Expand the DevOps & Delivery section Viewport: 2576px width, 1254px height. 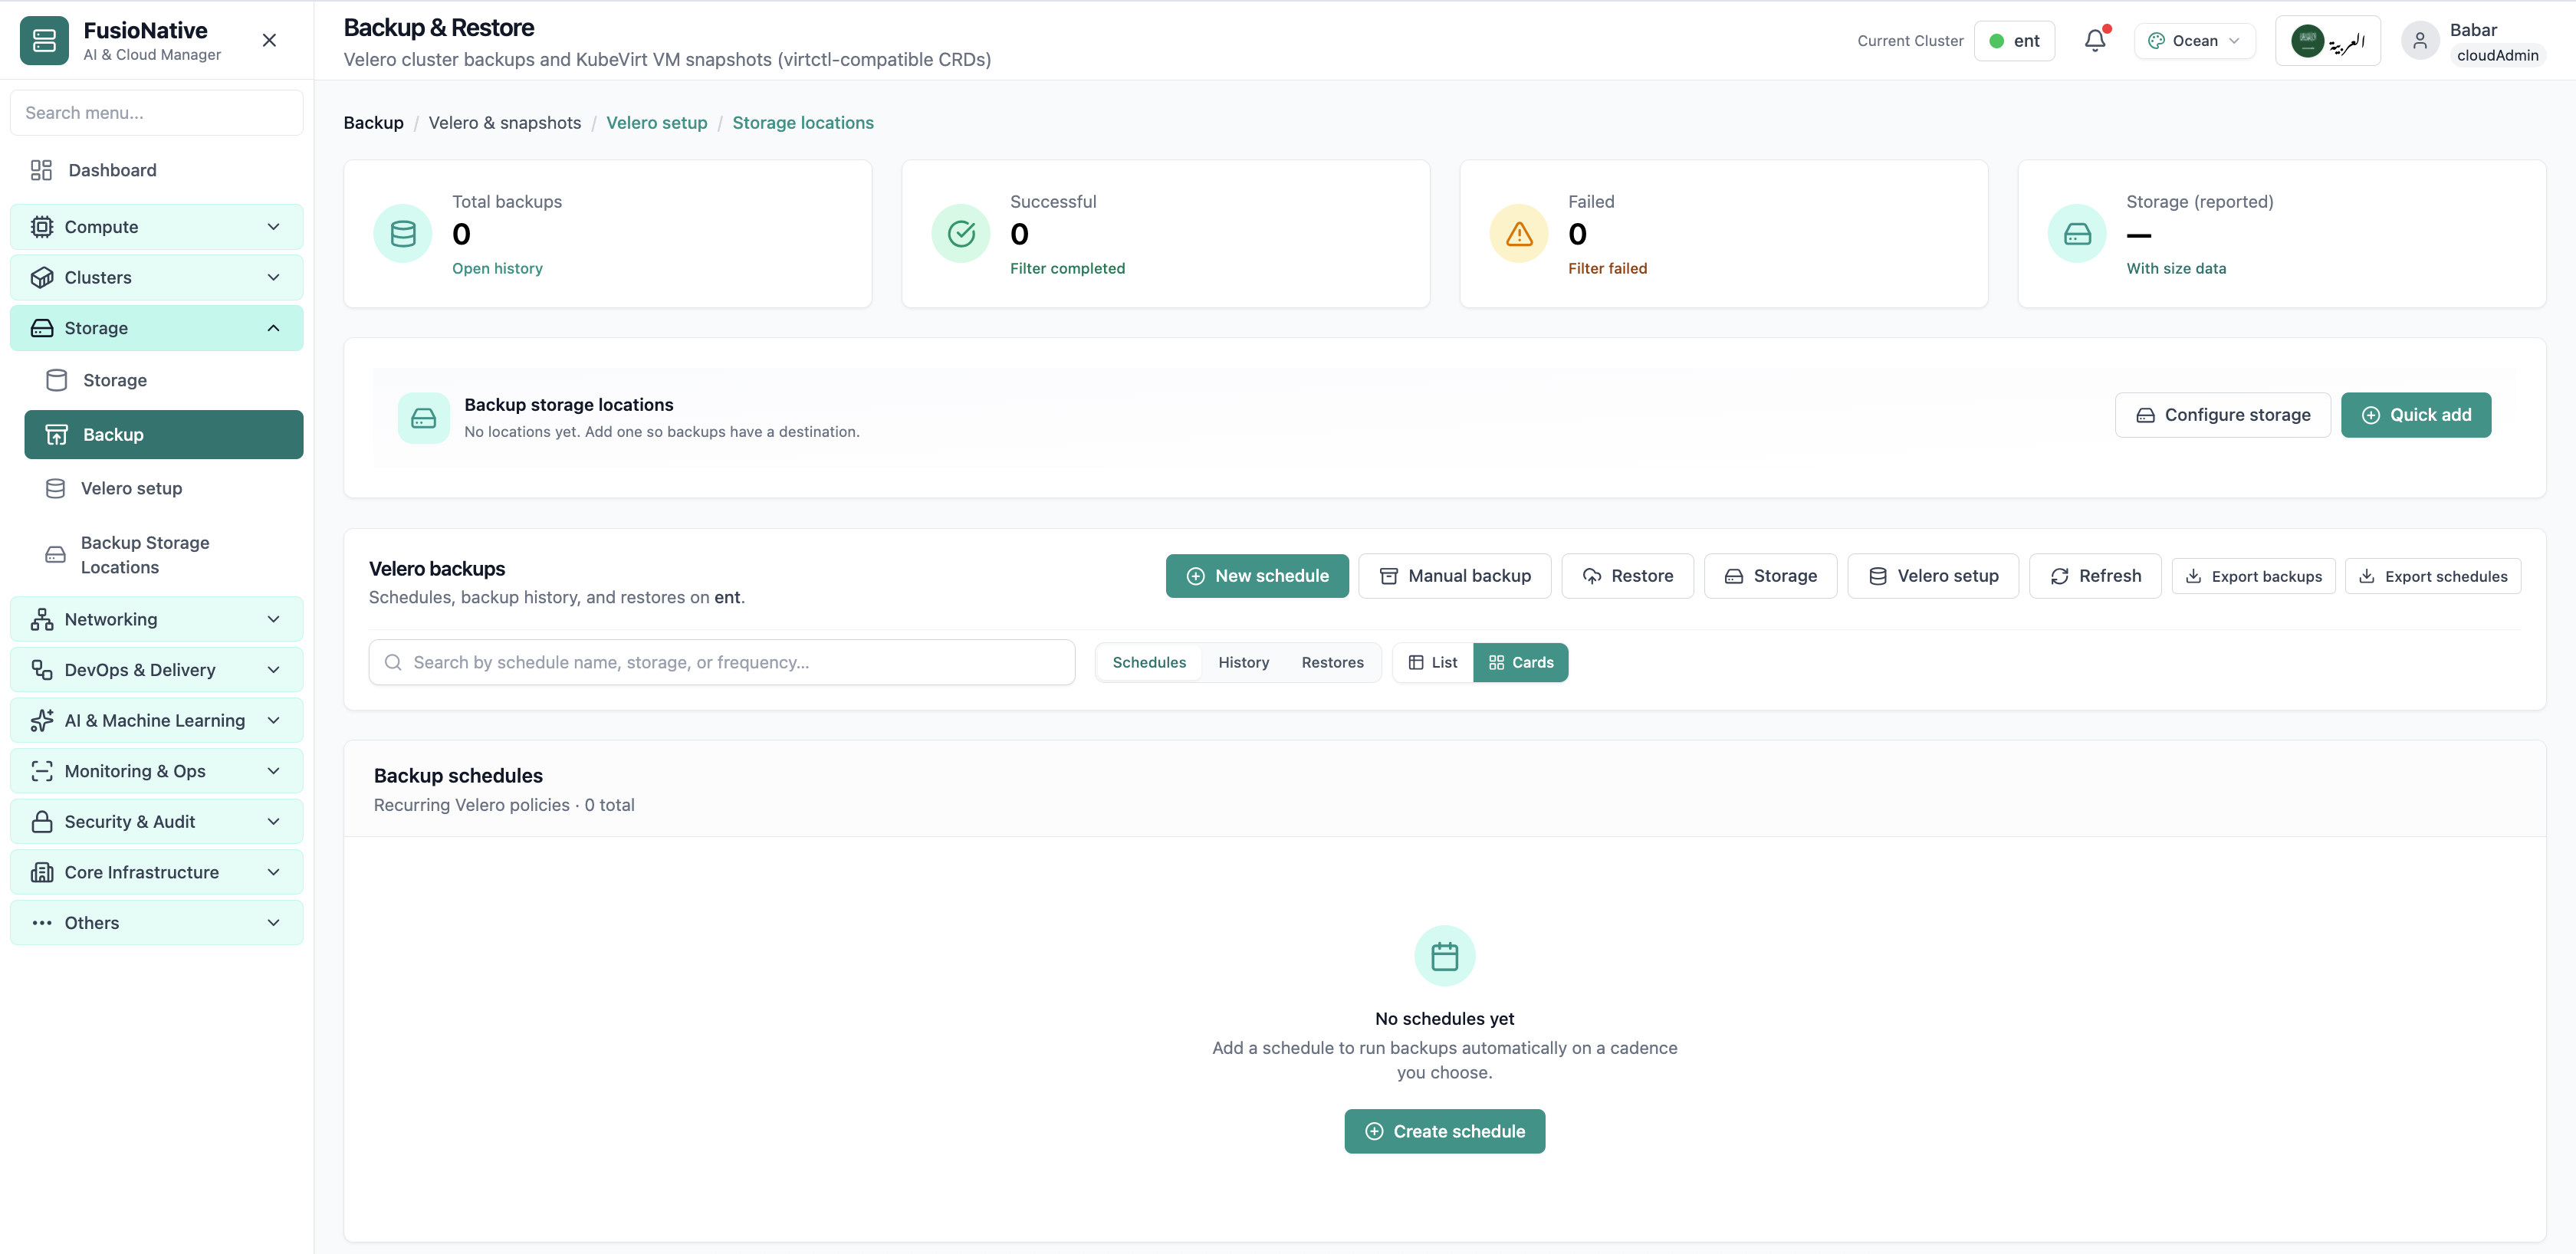point(157,670)
